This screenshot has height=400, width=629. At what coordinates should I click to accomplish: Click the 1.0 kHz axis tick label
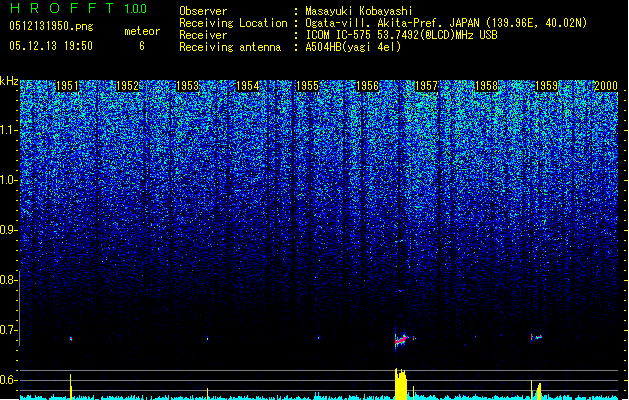click(x=9, y=181)
